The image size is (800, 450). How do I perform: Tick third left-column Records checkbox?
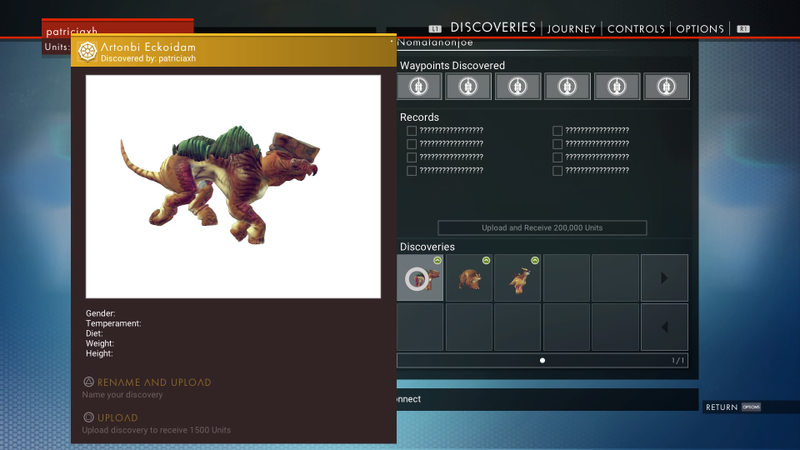(x=412, y=157)
